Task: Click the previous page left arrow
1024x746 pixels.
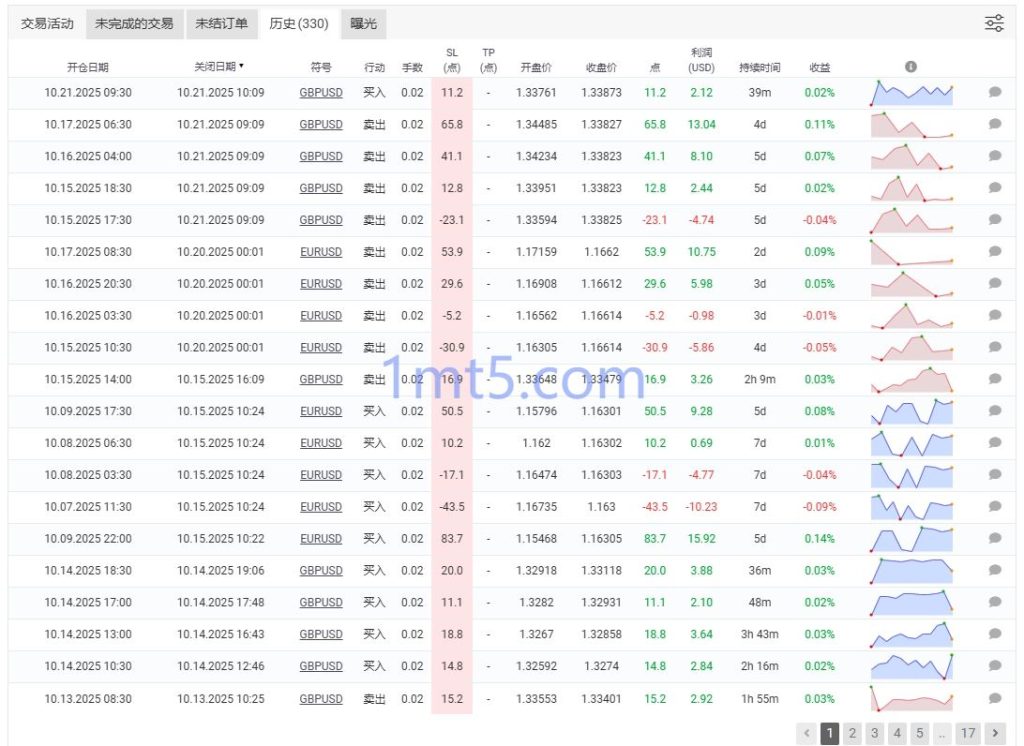Action: click(806, 734)
